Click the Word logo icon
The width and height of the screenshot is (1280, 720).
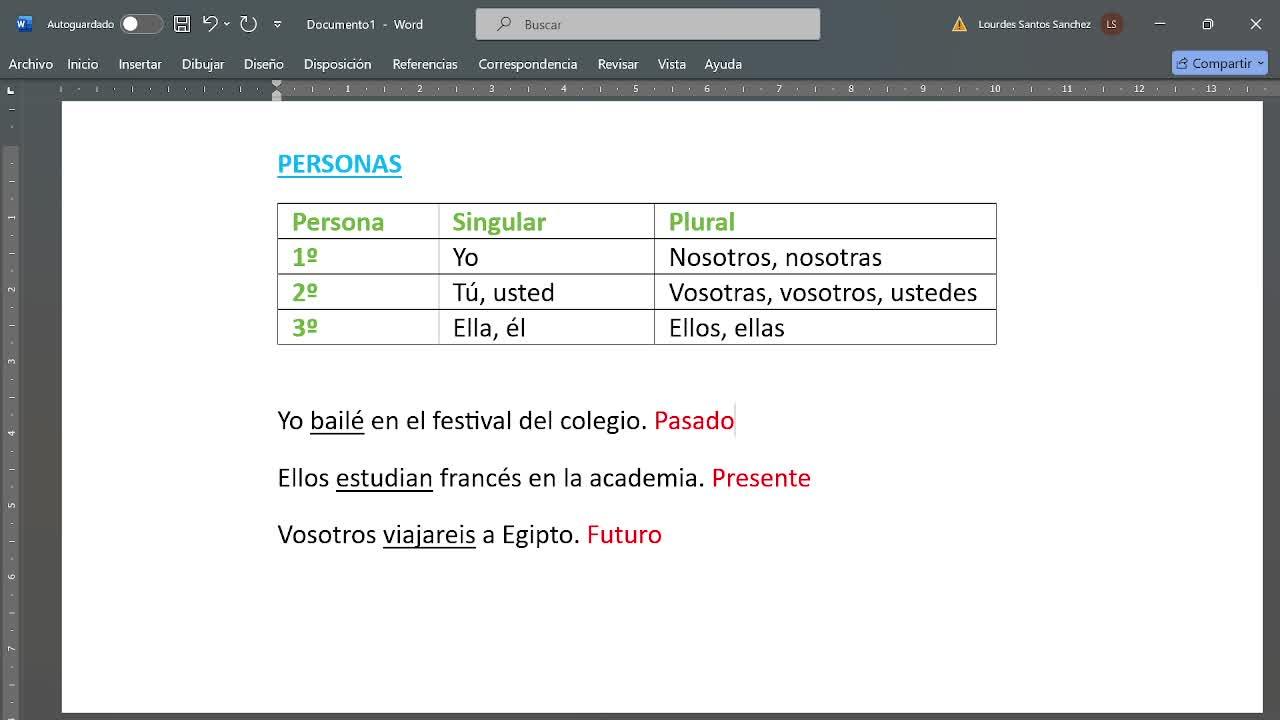(x=24, y=24)
